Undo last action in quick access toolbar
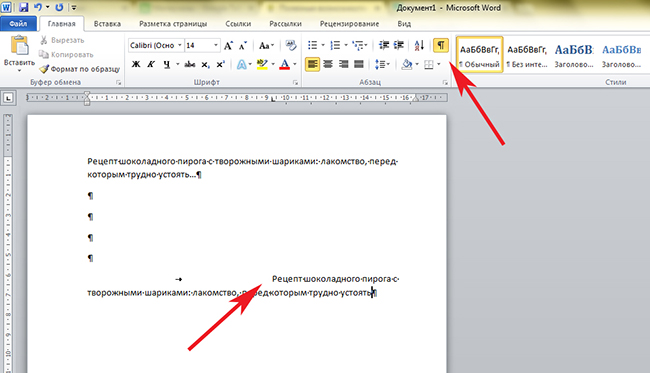Viewport: 650px width, 373px height. point(38,7)
